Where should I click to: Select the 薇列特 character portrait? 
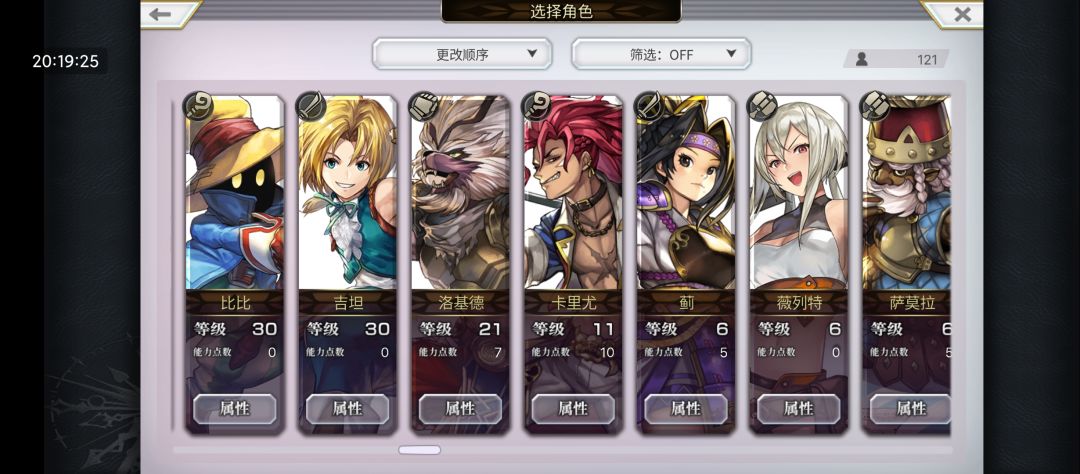point(799,193)
